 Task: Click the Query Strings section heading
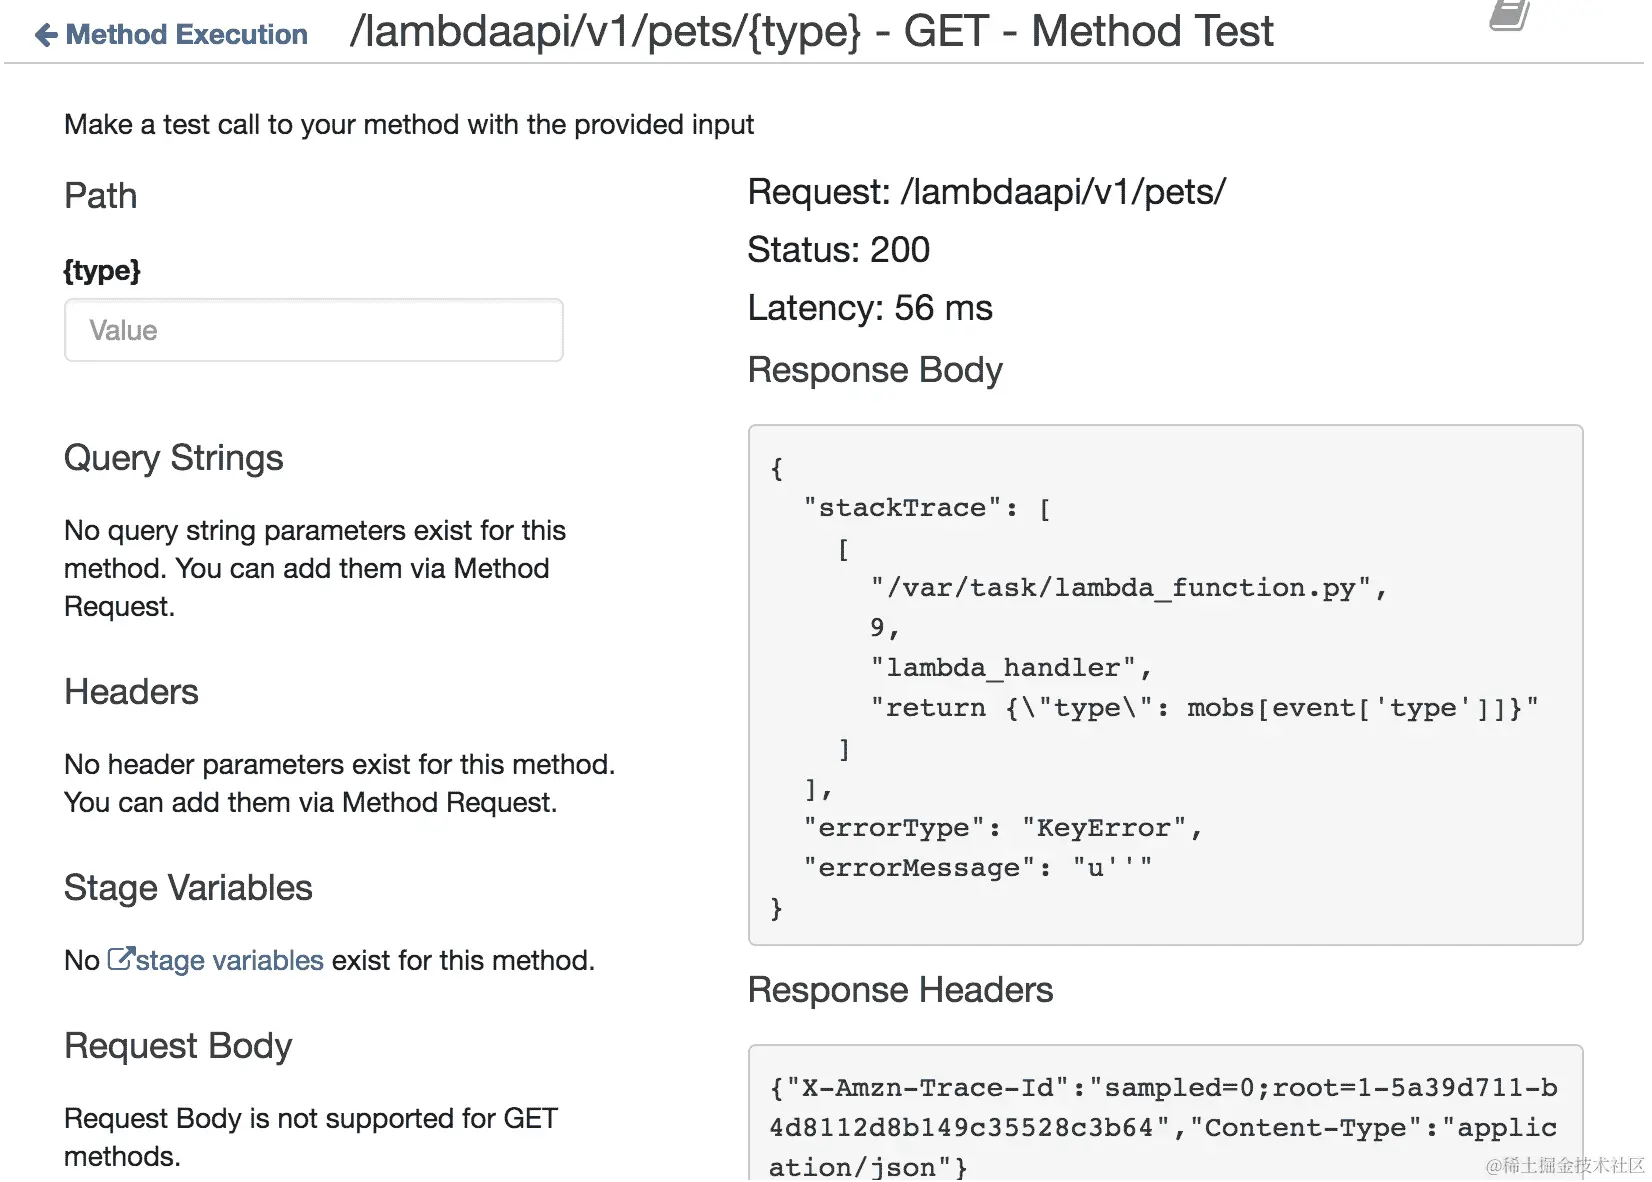click(173, 458)
